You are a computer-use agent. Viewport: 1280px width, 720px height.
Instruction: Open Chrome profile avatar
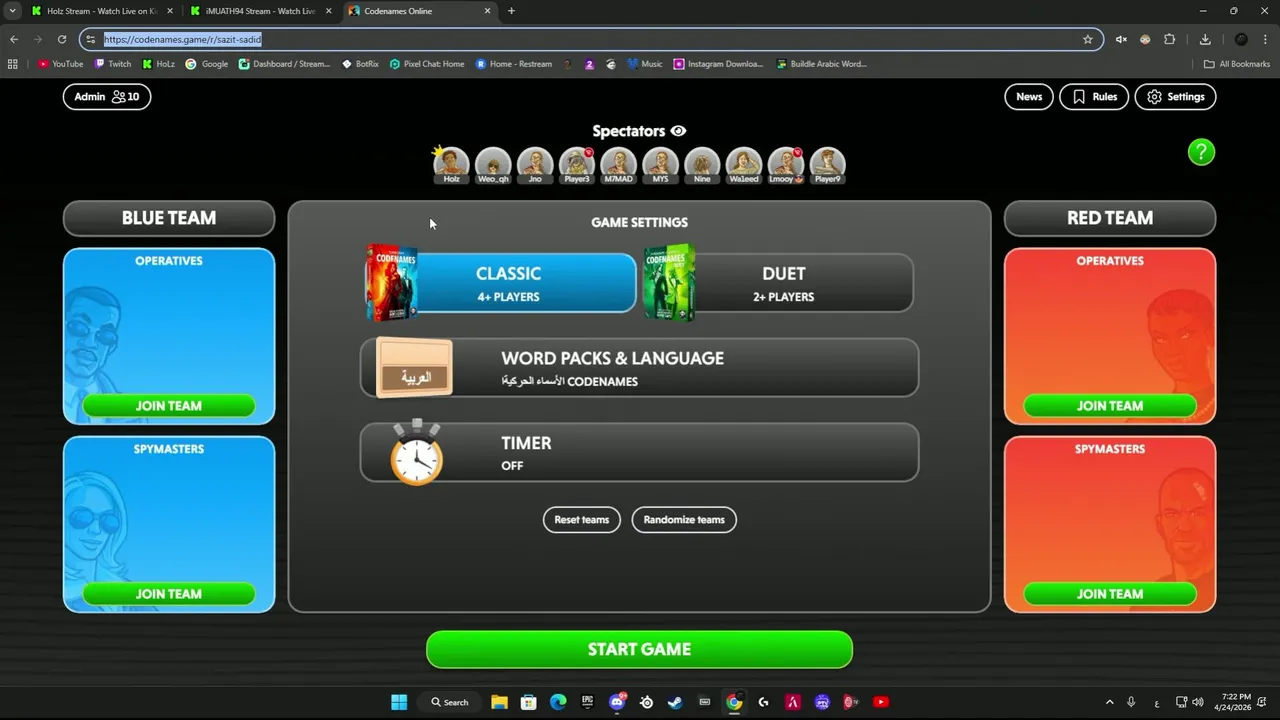click(x=1241, y=39)
